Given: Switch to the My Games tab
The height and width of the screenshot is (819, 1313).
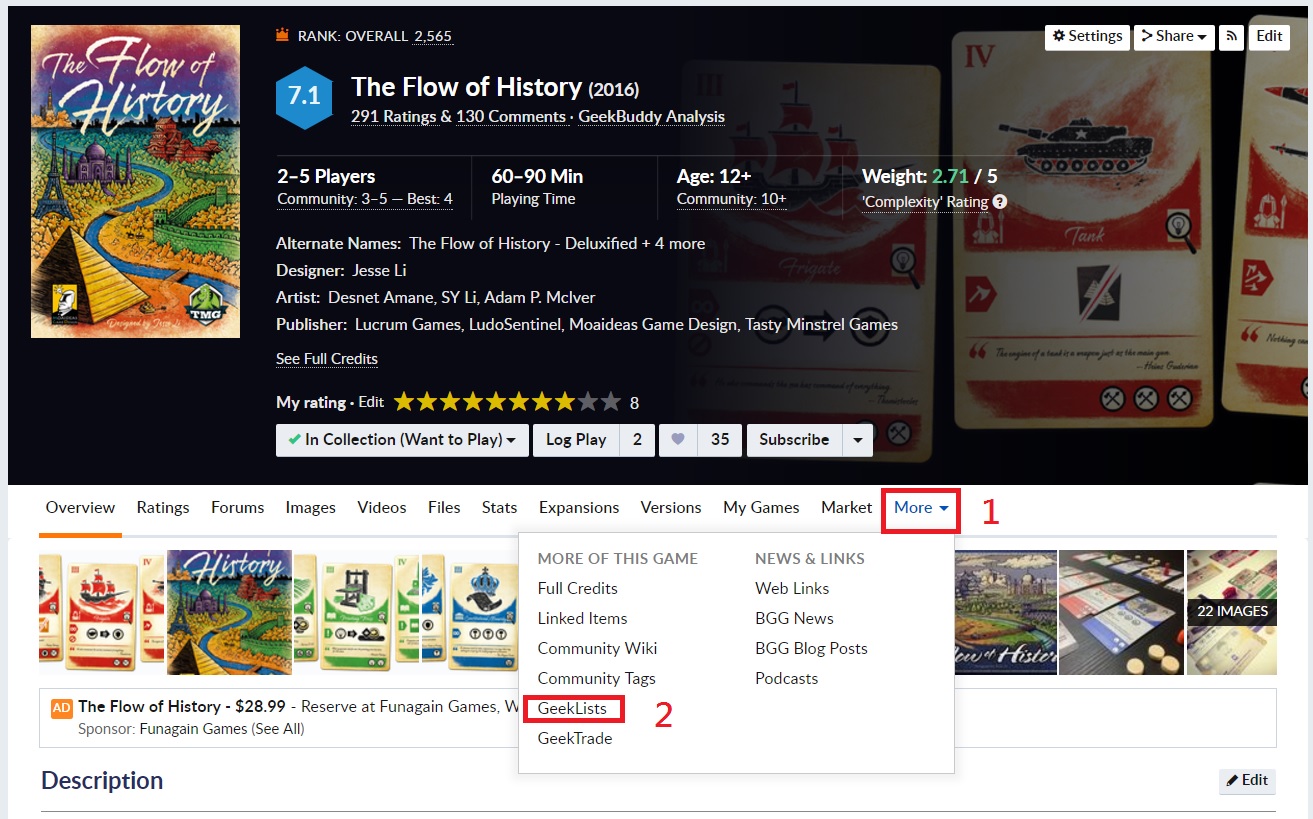Looking at the screenshot, I should pyautogui.click(x=761, y=508).
